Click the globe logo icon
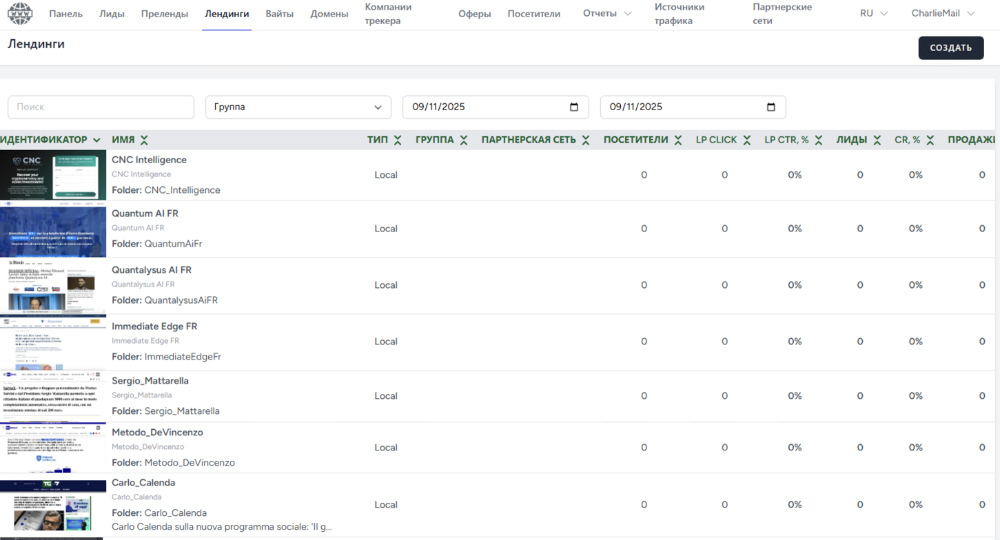This screenshot has height=540, width=1000. (x=20, y=14)
